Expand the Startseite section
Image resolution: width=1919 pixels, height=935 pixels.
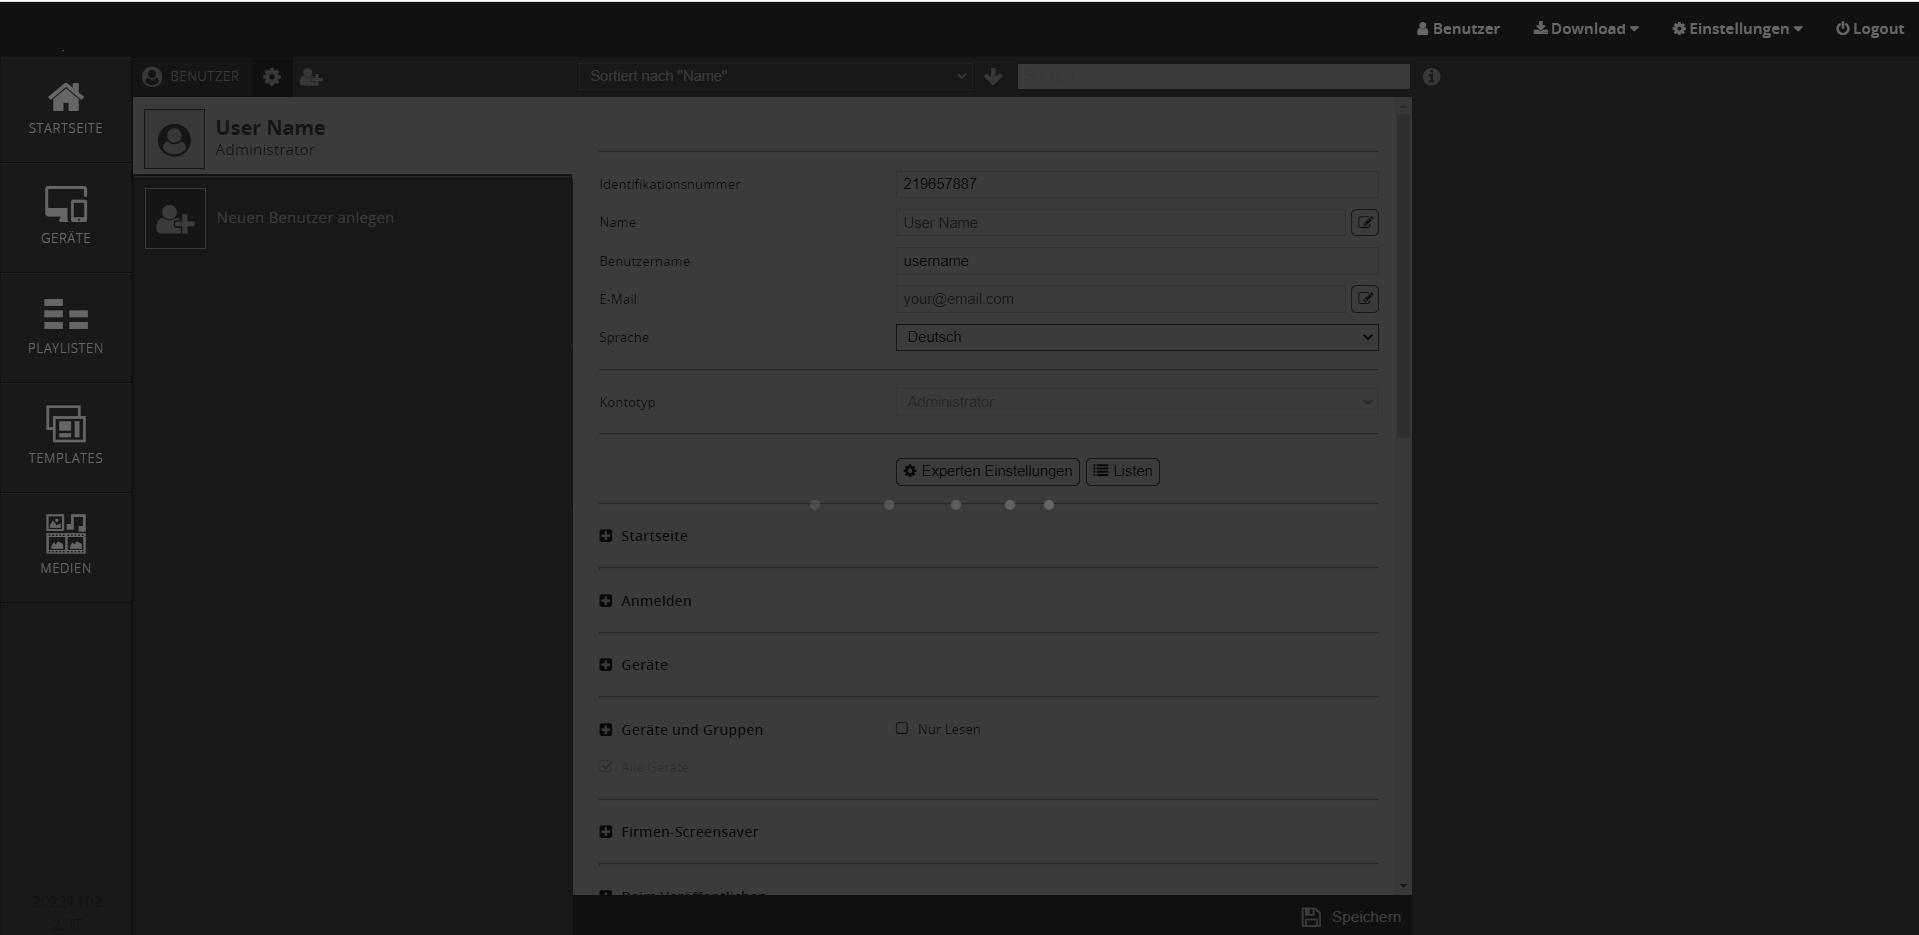[606, 536]
